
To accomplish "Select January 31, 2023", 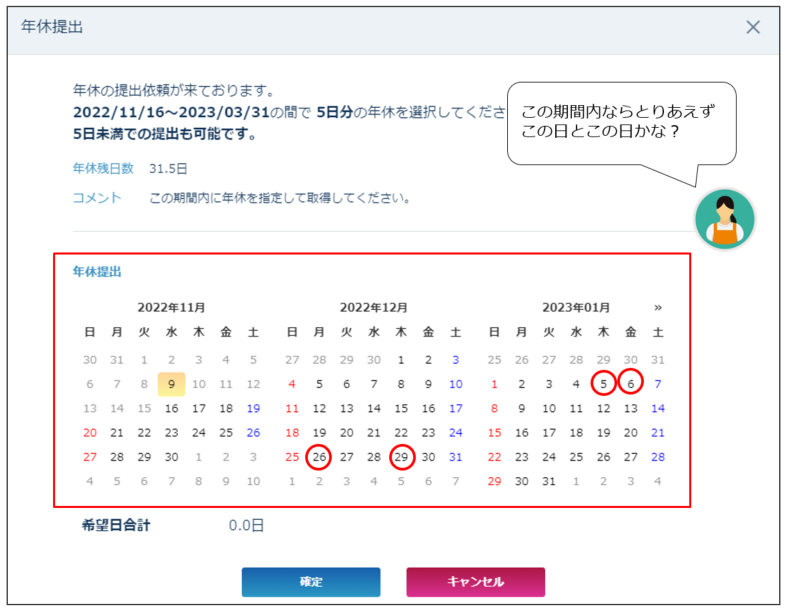I will [549, 481].
